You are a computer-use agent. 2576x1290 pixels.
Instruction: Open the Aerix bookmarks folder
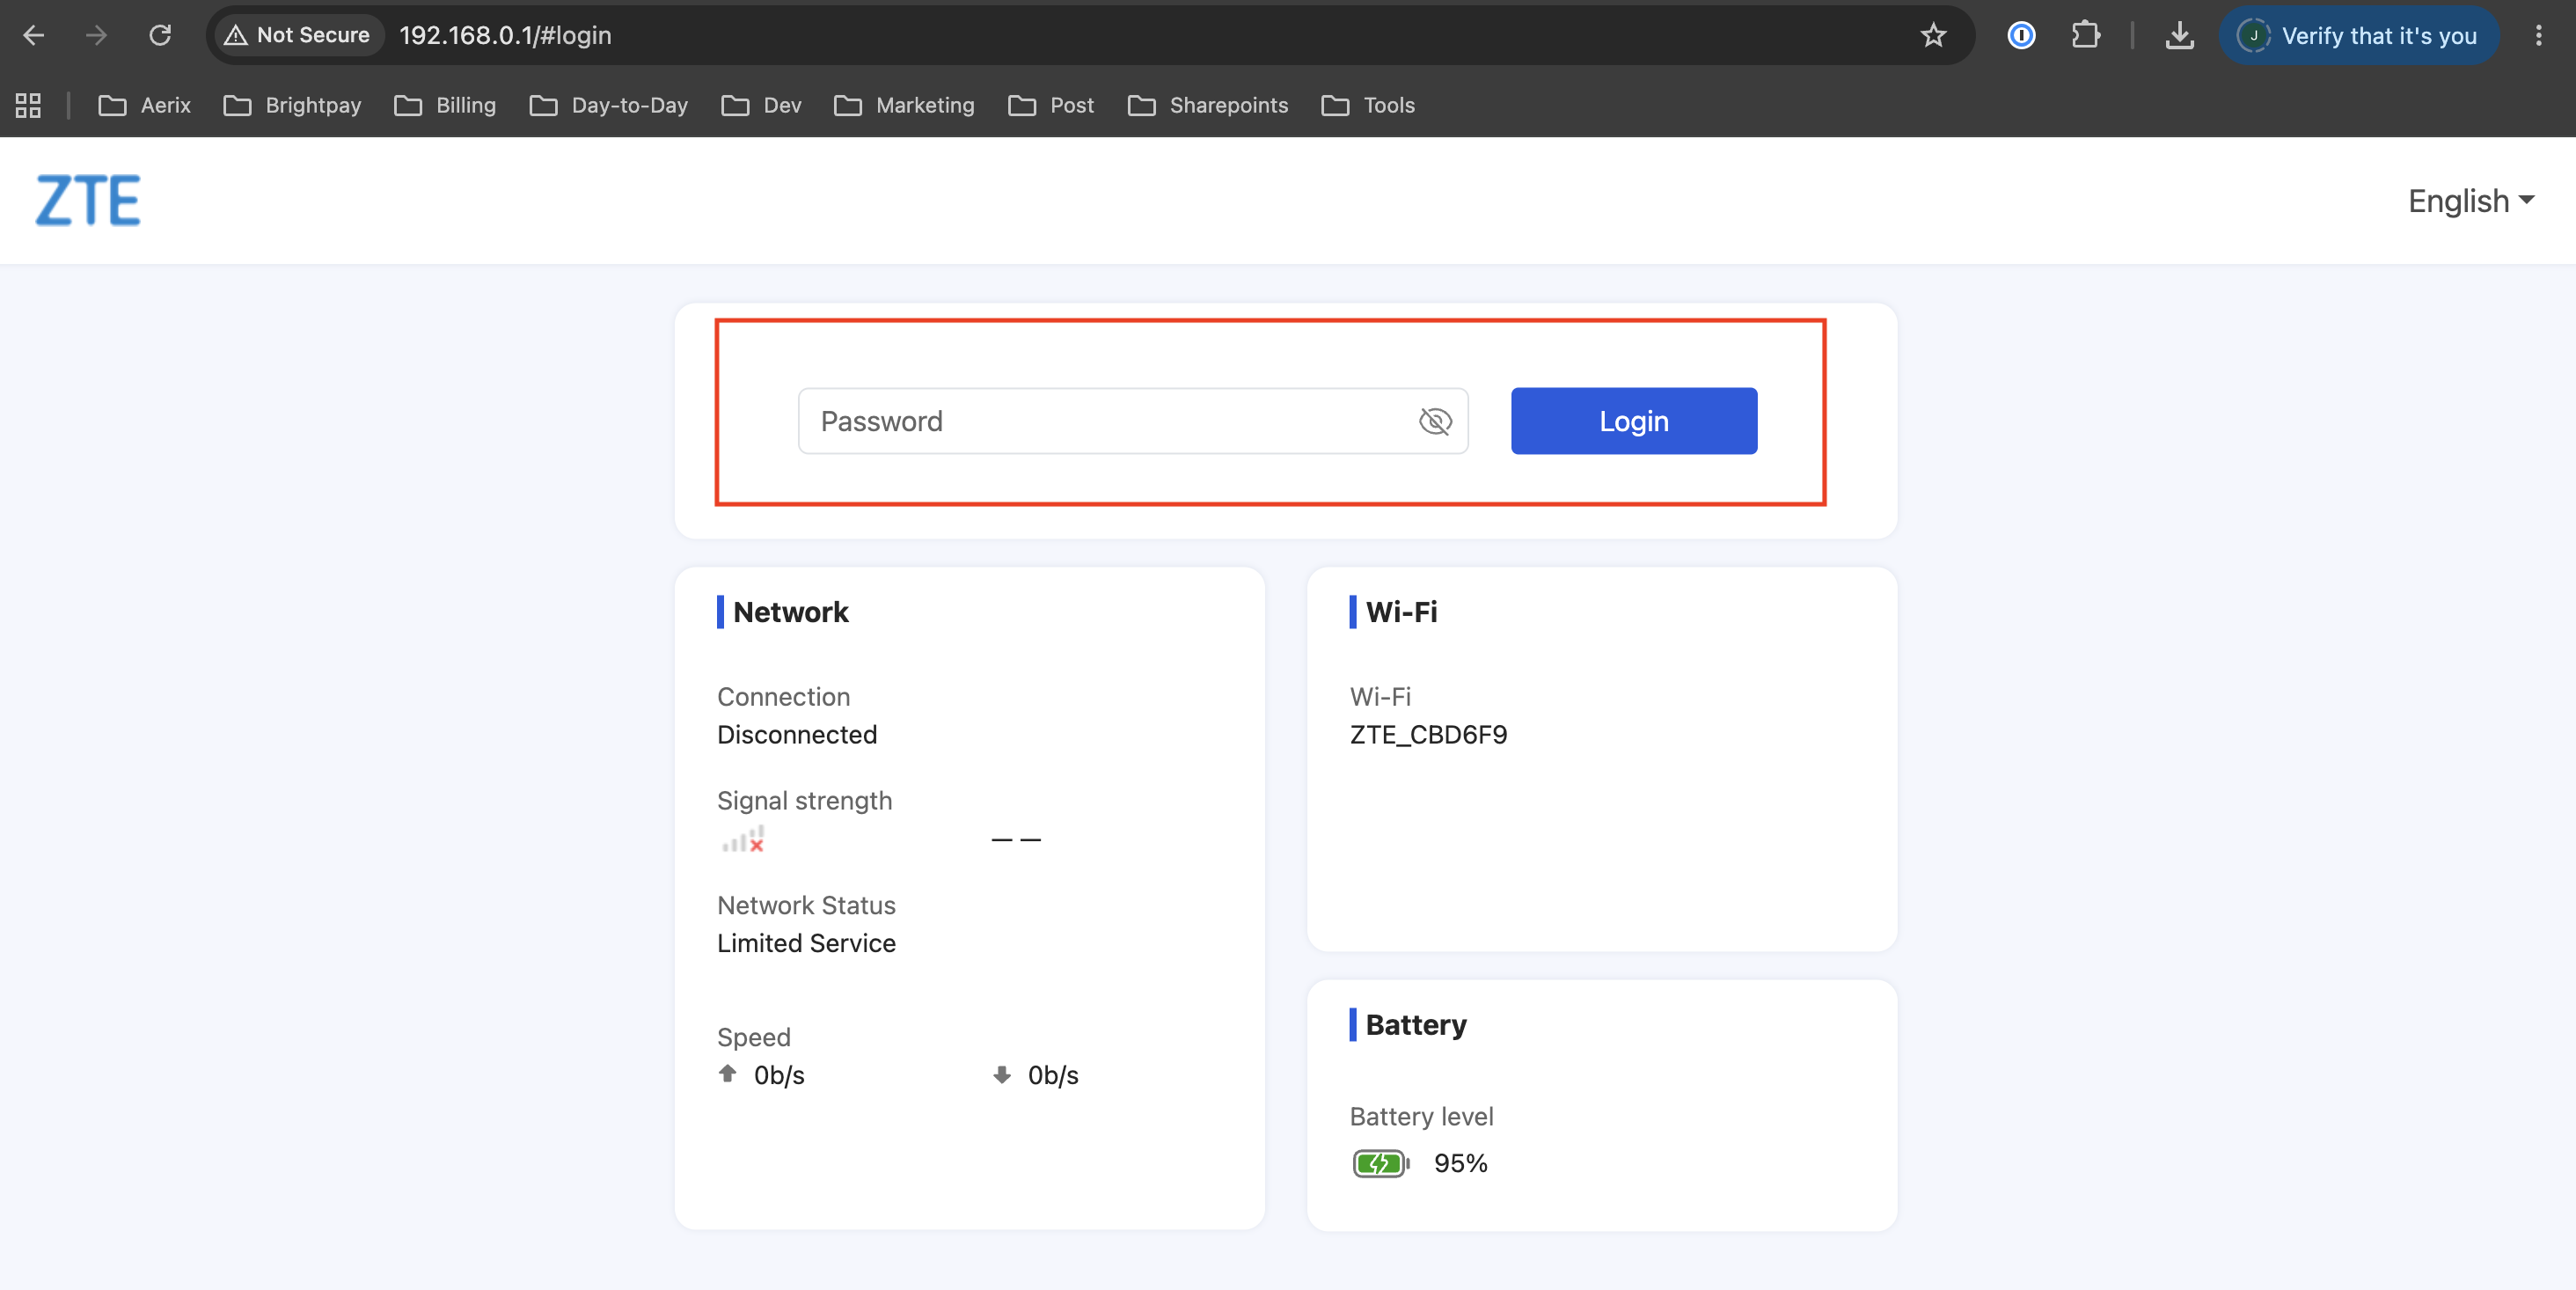(145, 105)
